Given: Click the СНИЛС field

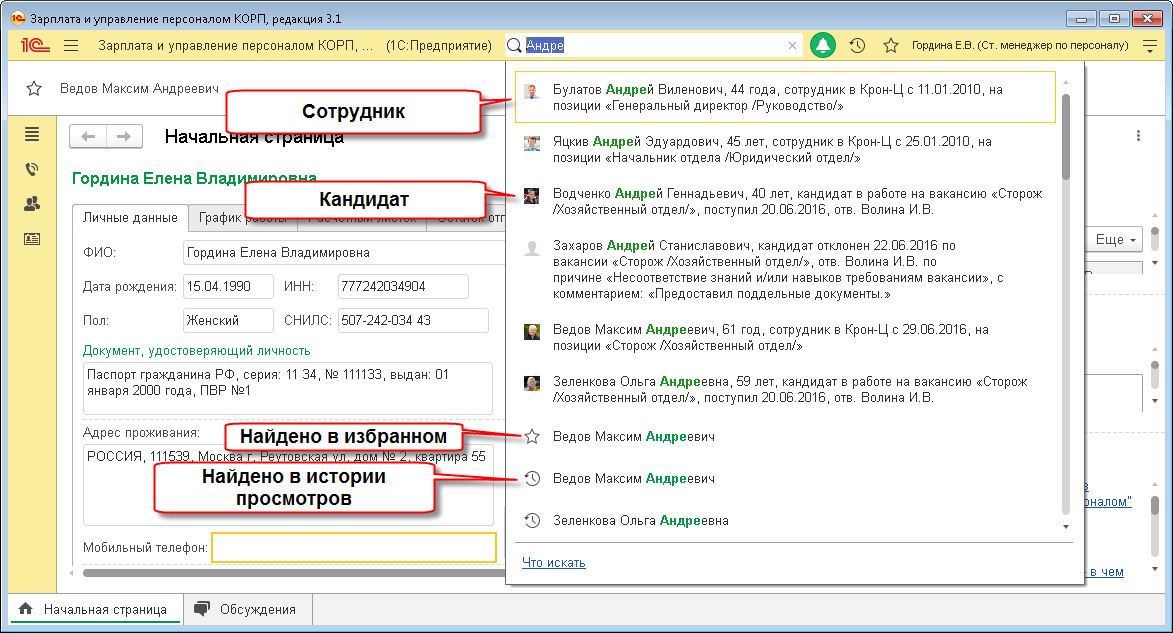Looking at the screenshot, I should click(x=413, y=320).
